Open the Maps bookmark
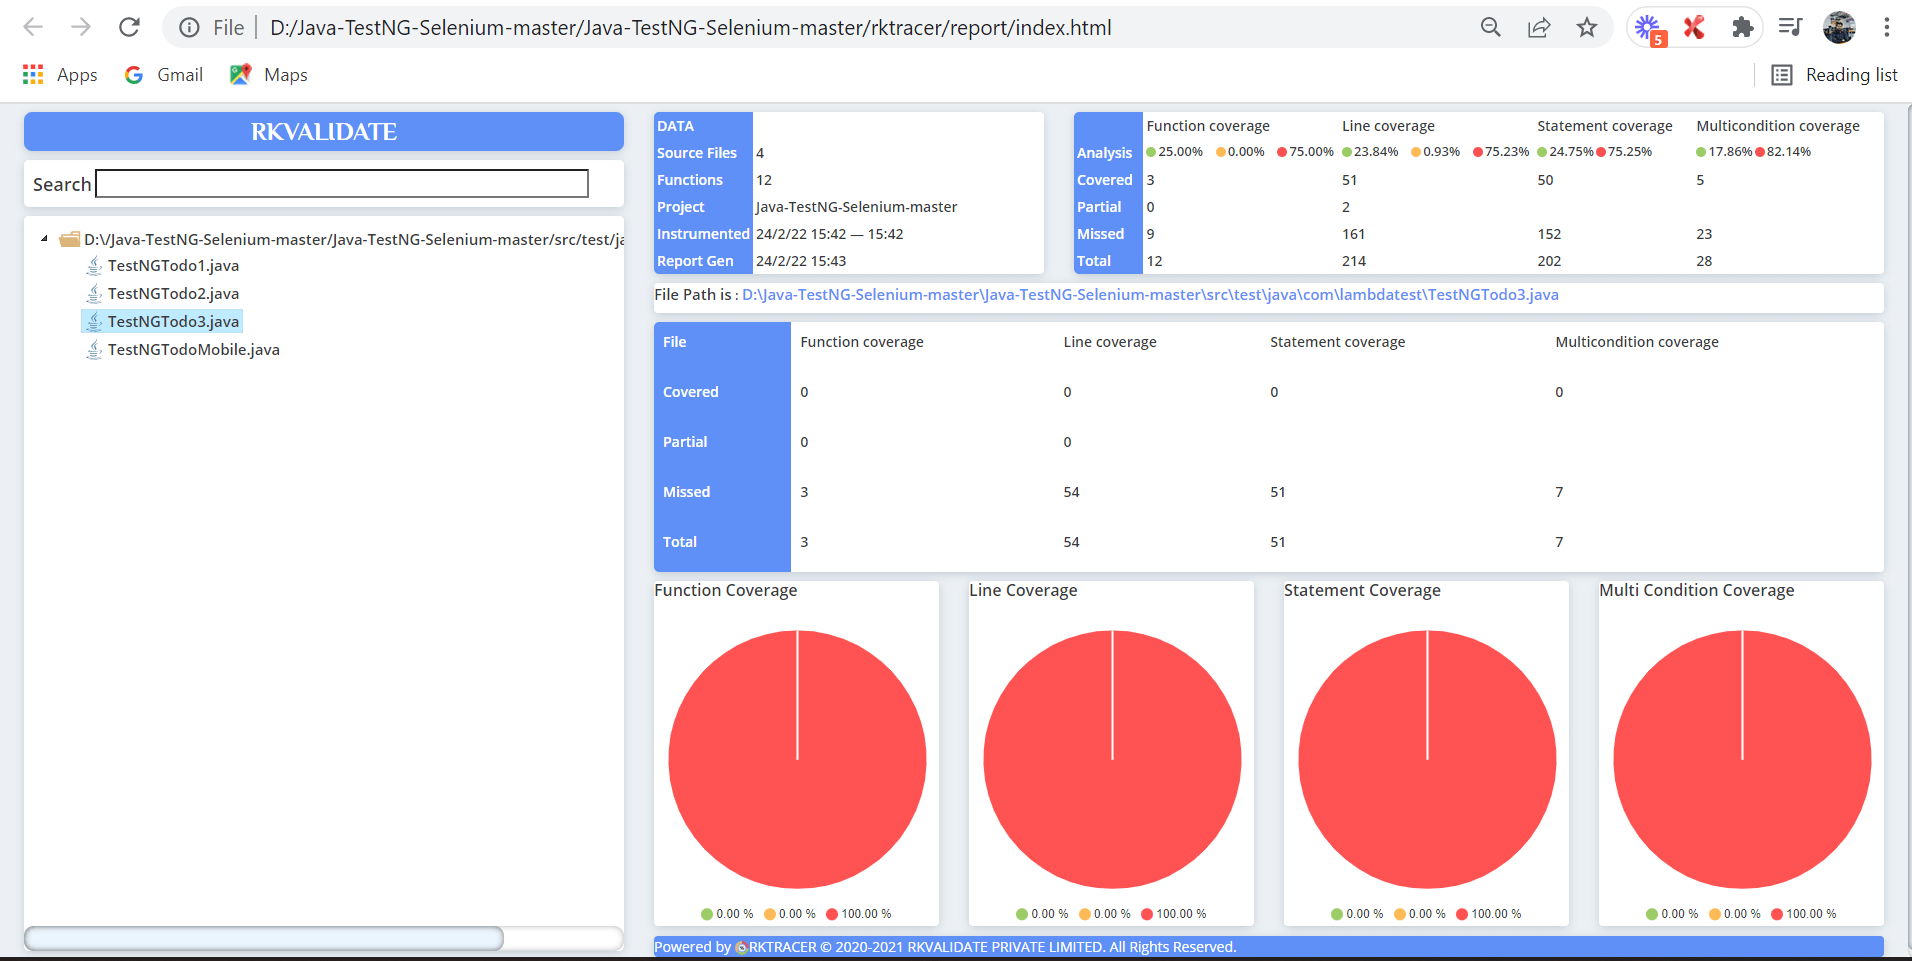This screenshot has width=1912, height=961. pyautogui.click(x=269, y=75)
